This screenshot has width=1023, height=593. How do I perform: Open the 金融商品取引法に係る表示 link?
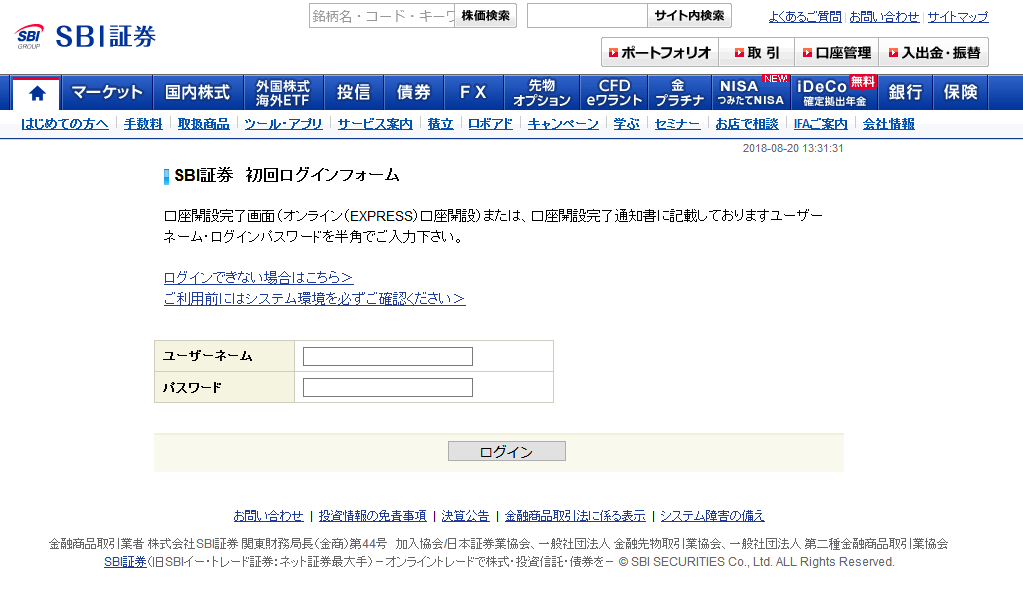575,516
